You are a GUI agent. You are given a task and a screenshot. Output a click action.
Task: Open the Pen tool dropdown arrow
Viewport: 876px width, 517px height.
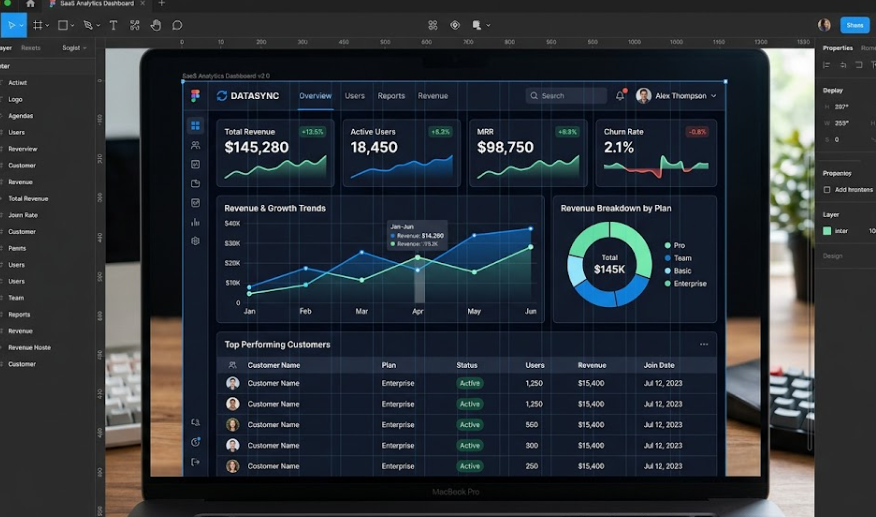pyautogui.click(x=98, y=25)
